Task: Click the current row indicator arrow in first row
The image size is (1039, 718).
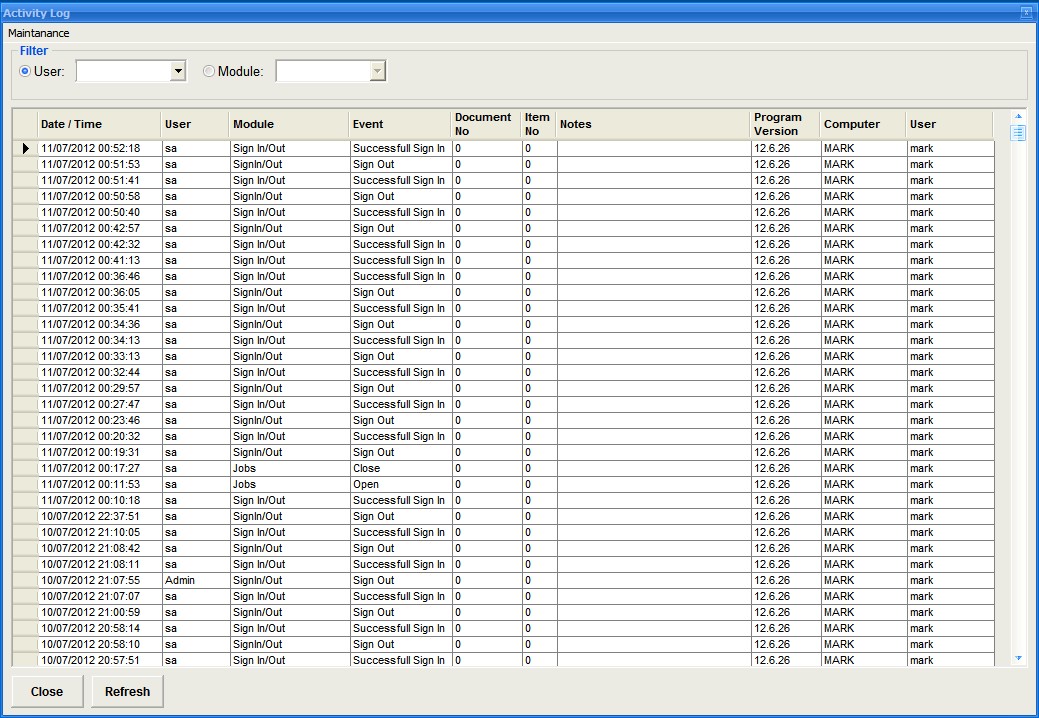Action: (x=25, y=148)
